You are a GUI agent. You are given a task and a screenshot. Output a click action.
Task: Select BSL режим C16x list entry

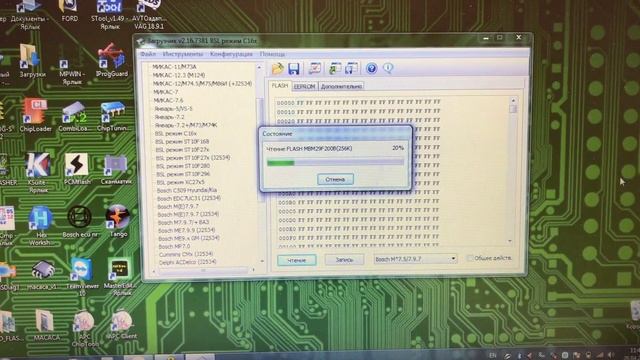pyautogui.click(x=176, y=133)
